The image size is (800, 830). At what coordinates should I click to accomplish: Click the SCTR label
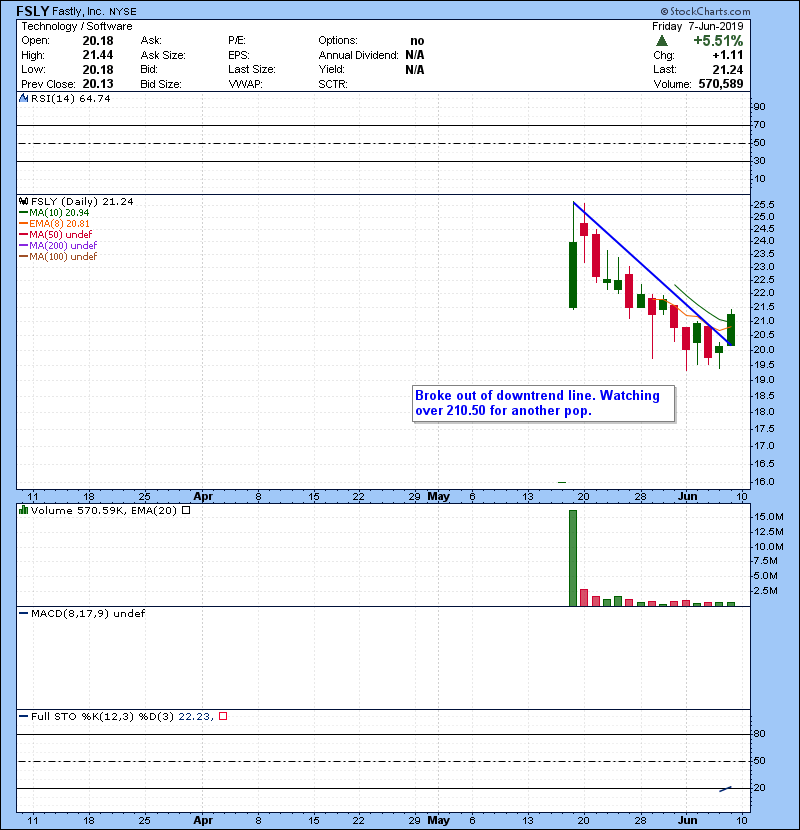point(333,84)
